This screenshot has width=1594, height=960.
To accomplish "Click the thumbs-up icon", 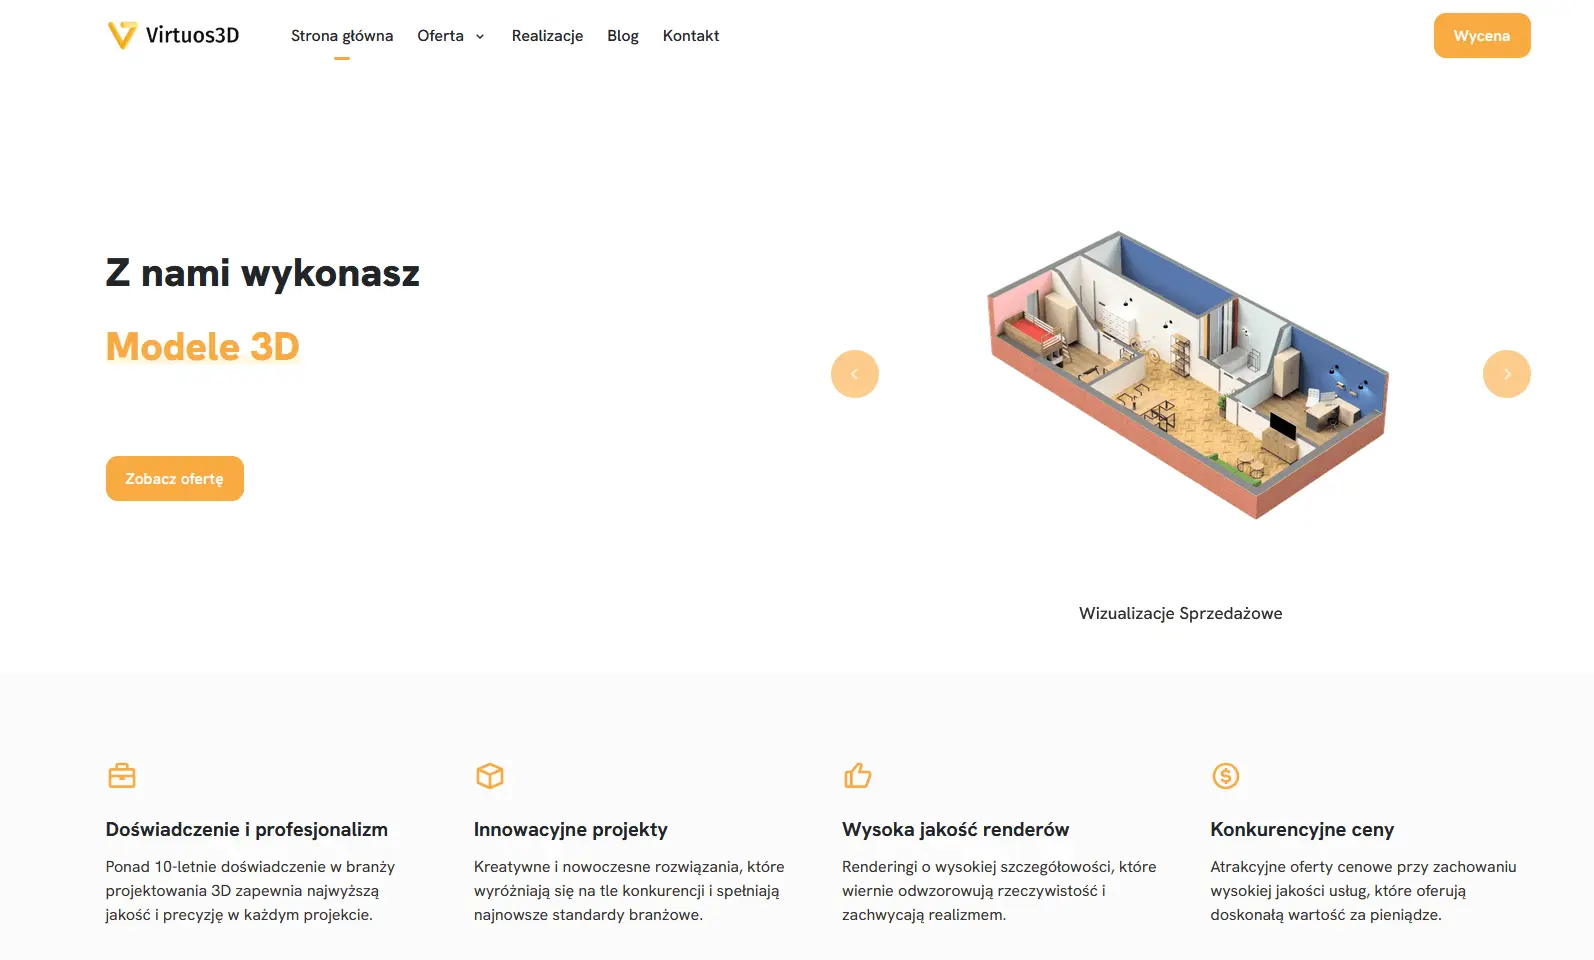I will pyautogui.click(x=858, y=776).
